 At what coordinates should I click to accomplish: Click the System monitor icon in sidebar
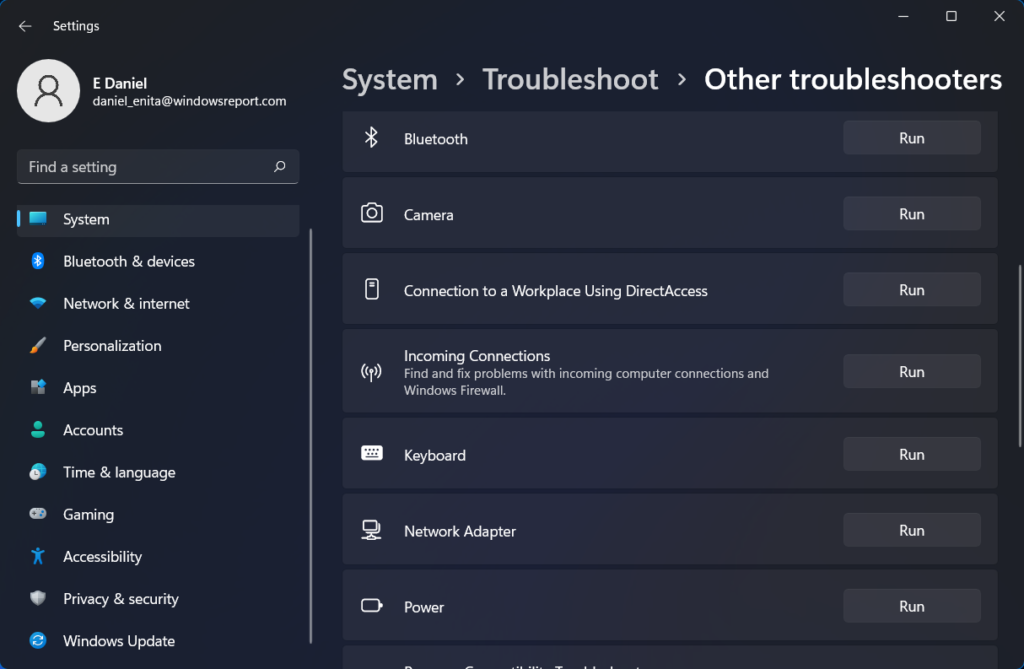(38, 218)
